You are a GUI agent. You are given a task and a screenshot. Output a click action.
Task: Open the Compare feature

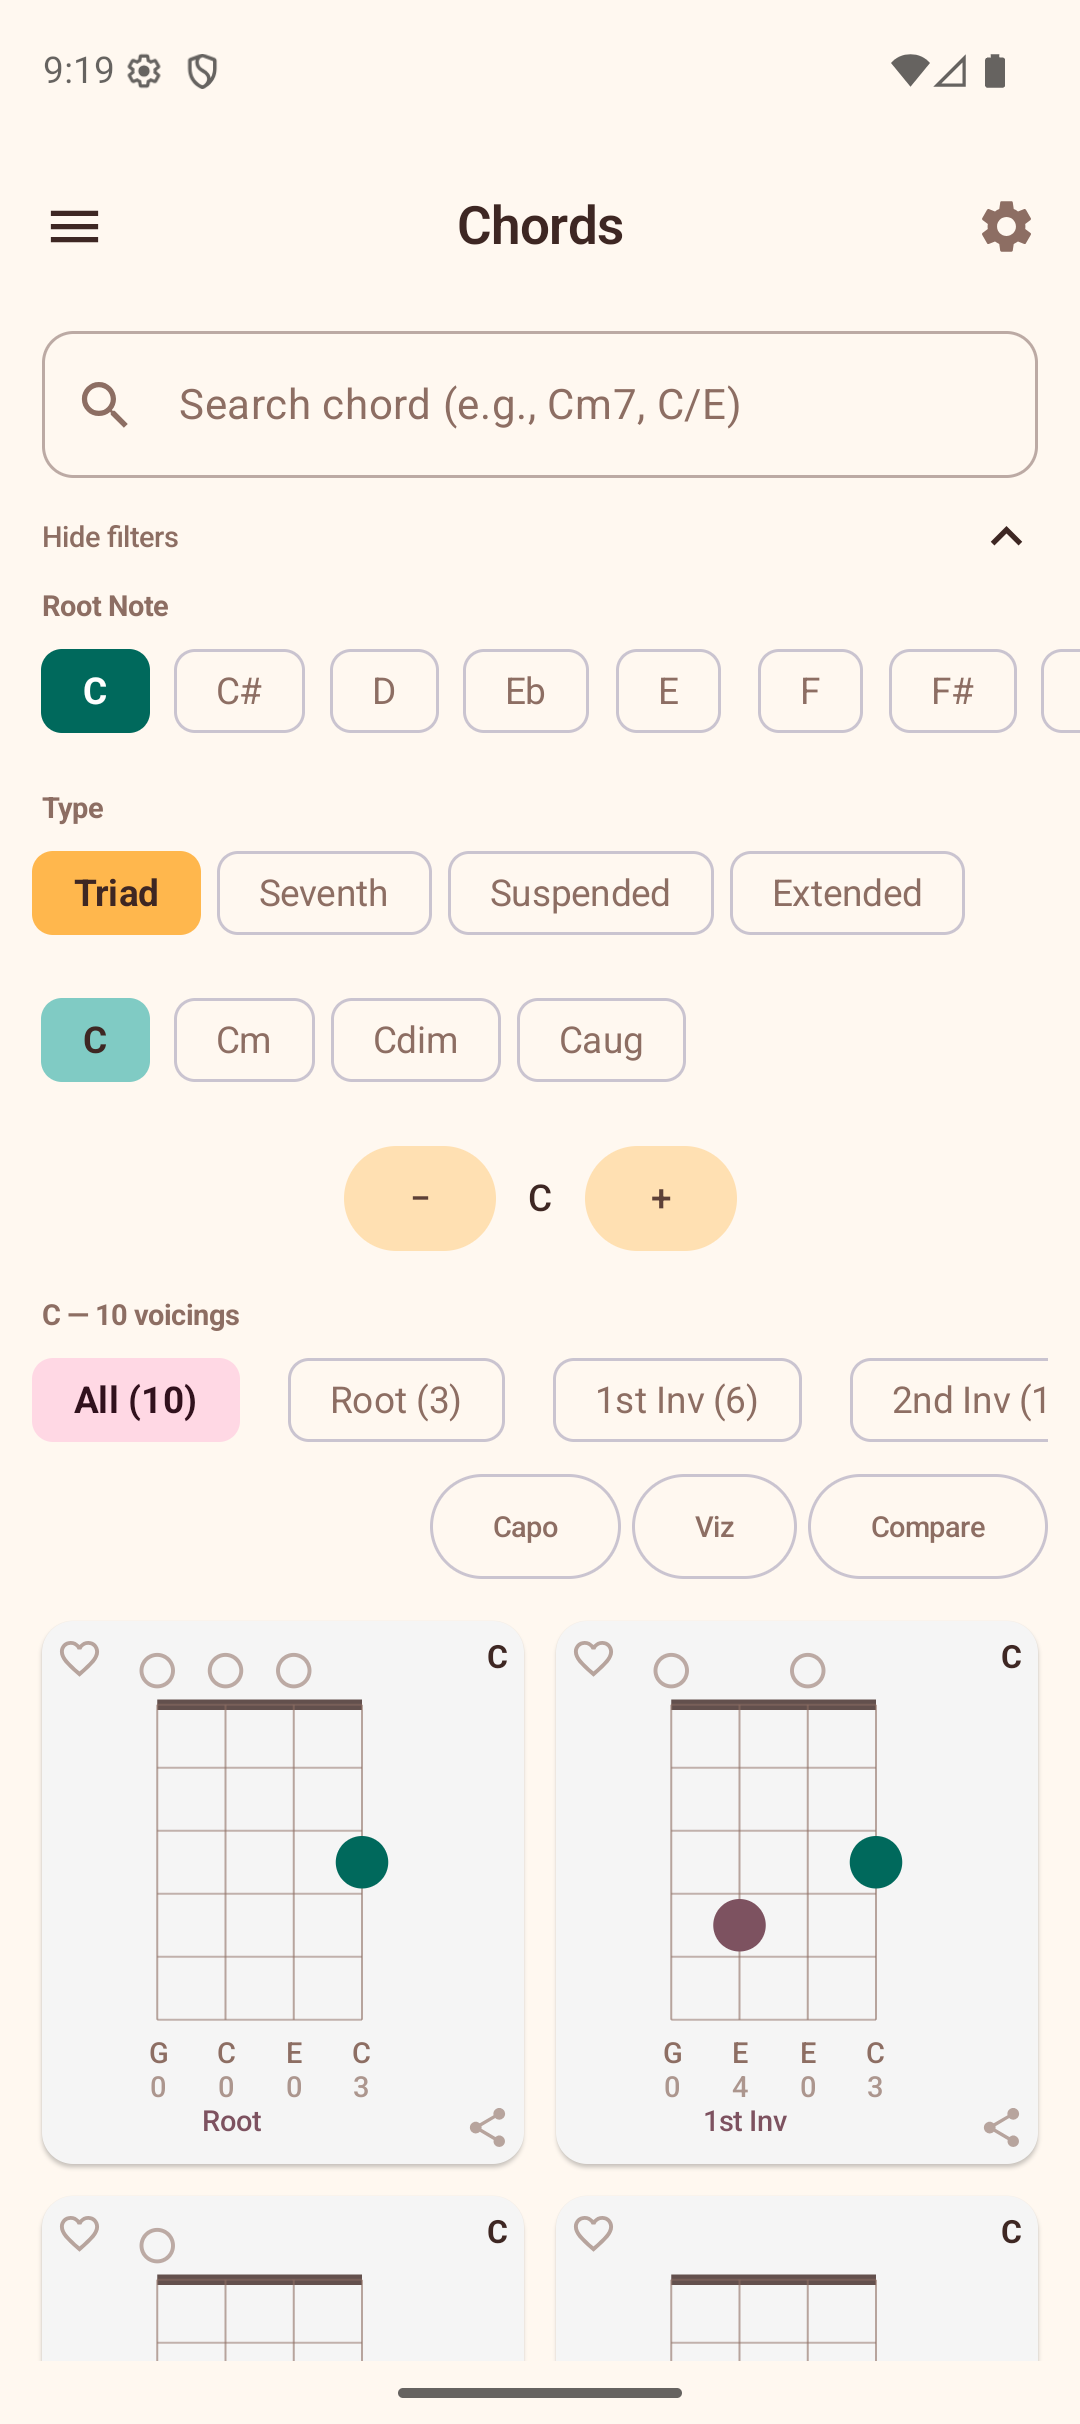tap(927, 1527)
